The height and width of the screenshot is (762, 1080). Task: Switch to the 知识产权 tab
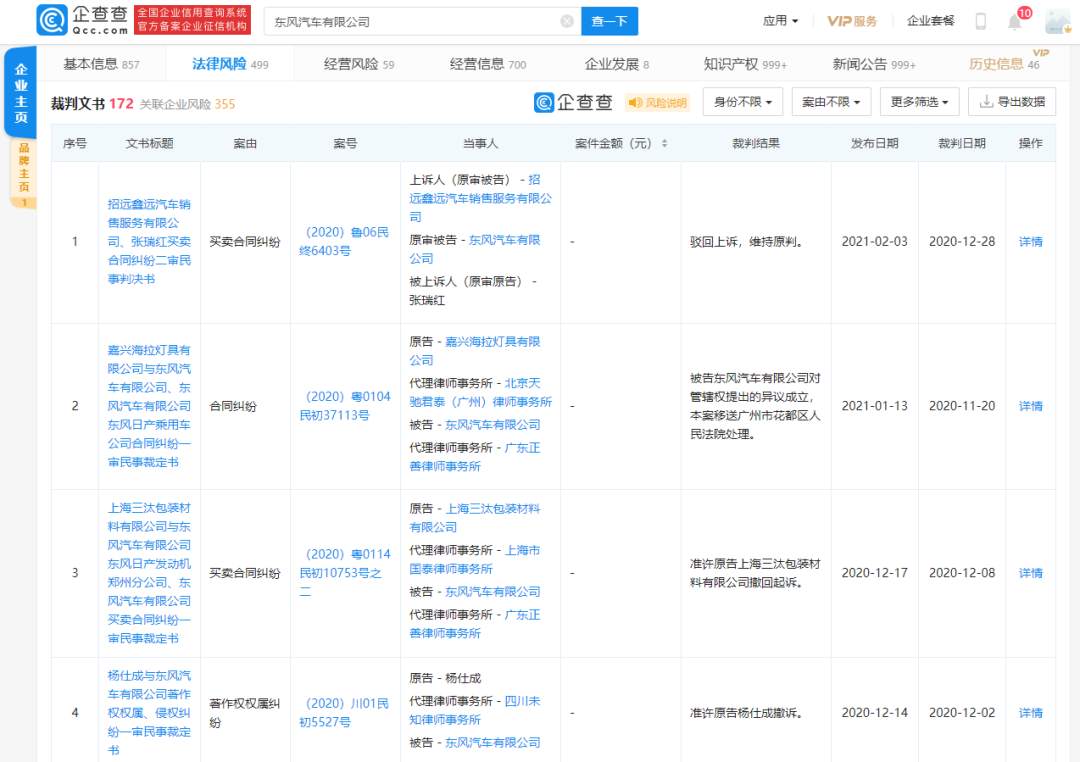745,64
